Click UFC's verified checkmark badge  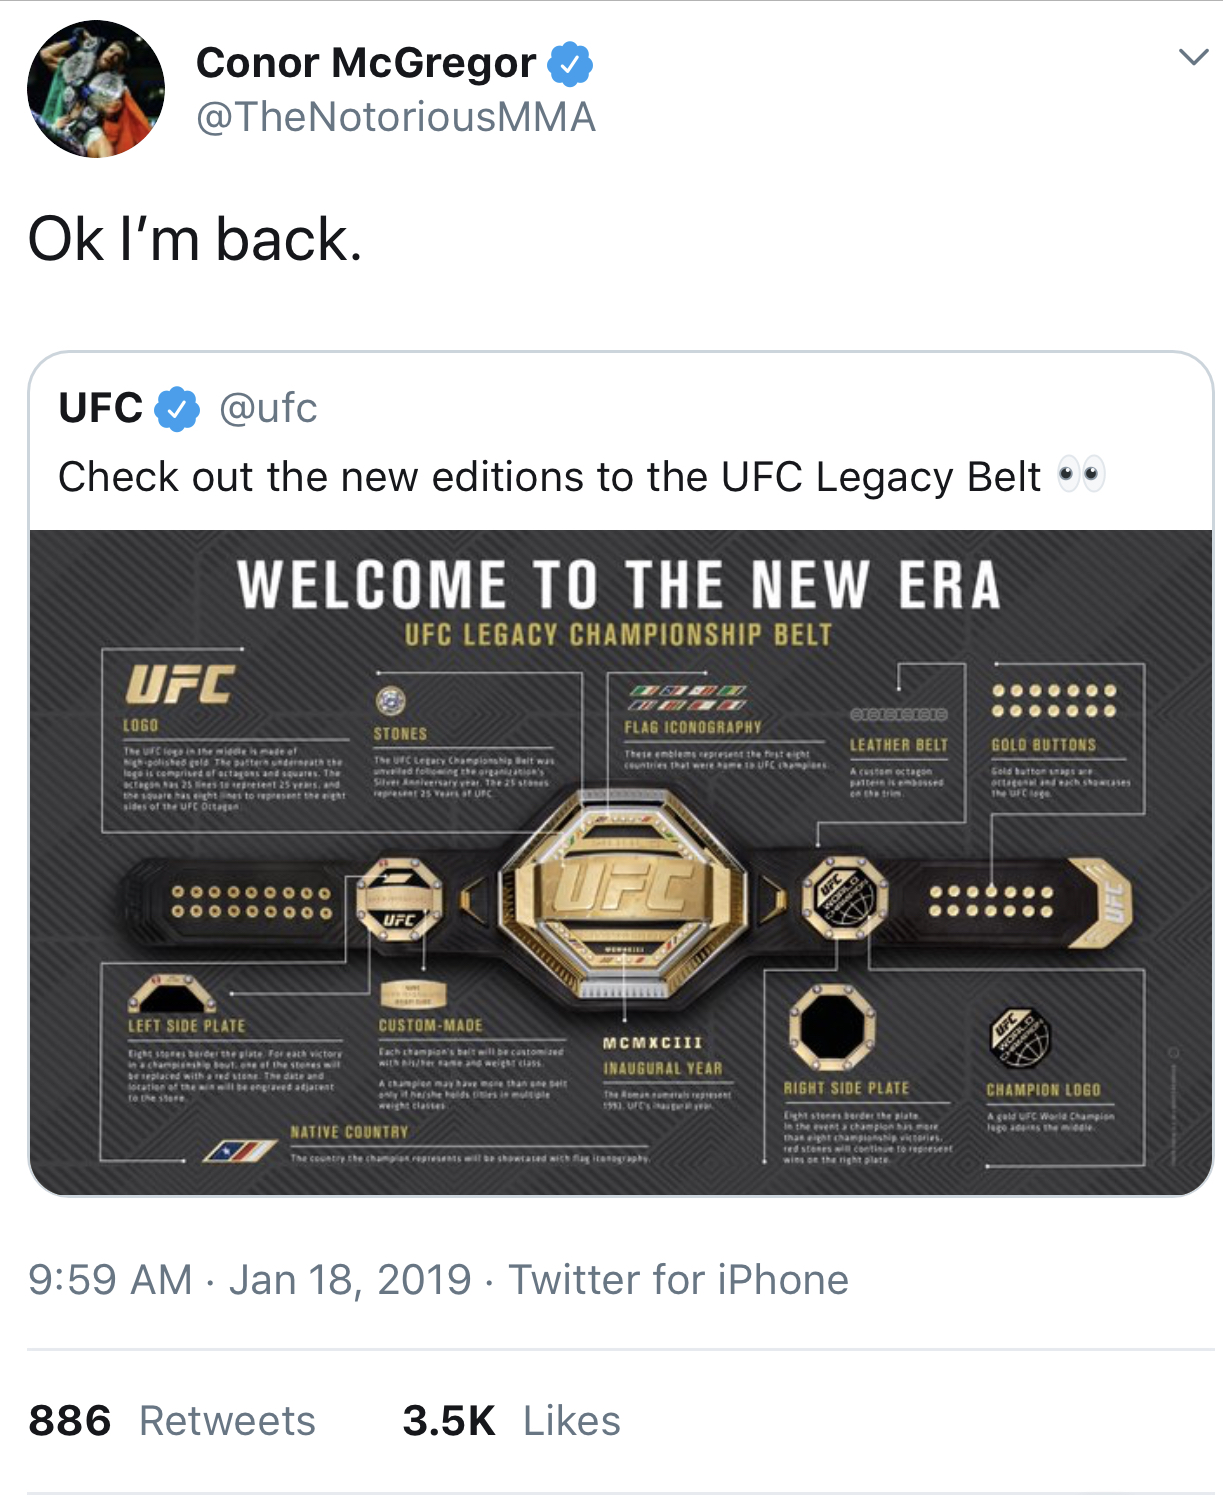tap(178, 408)
